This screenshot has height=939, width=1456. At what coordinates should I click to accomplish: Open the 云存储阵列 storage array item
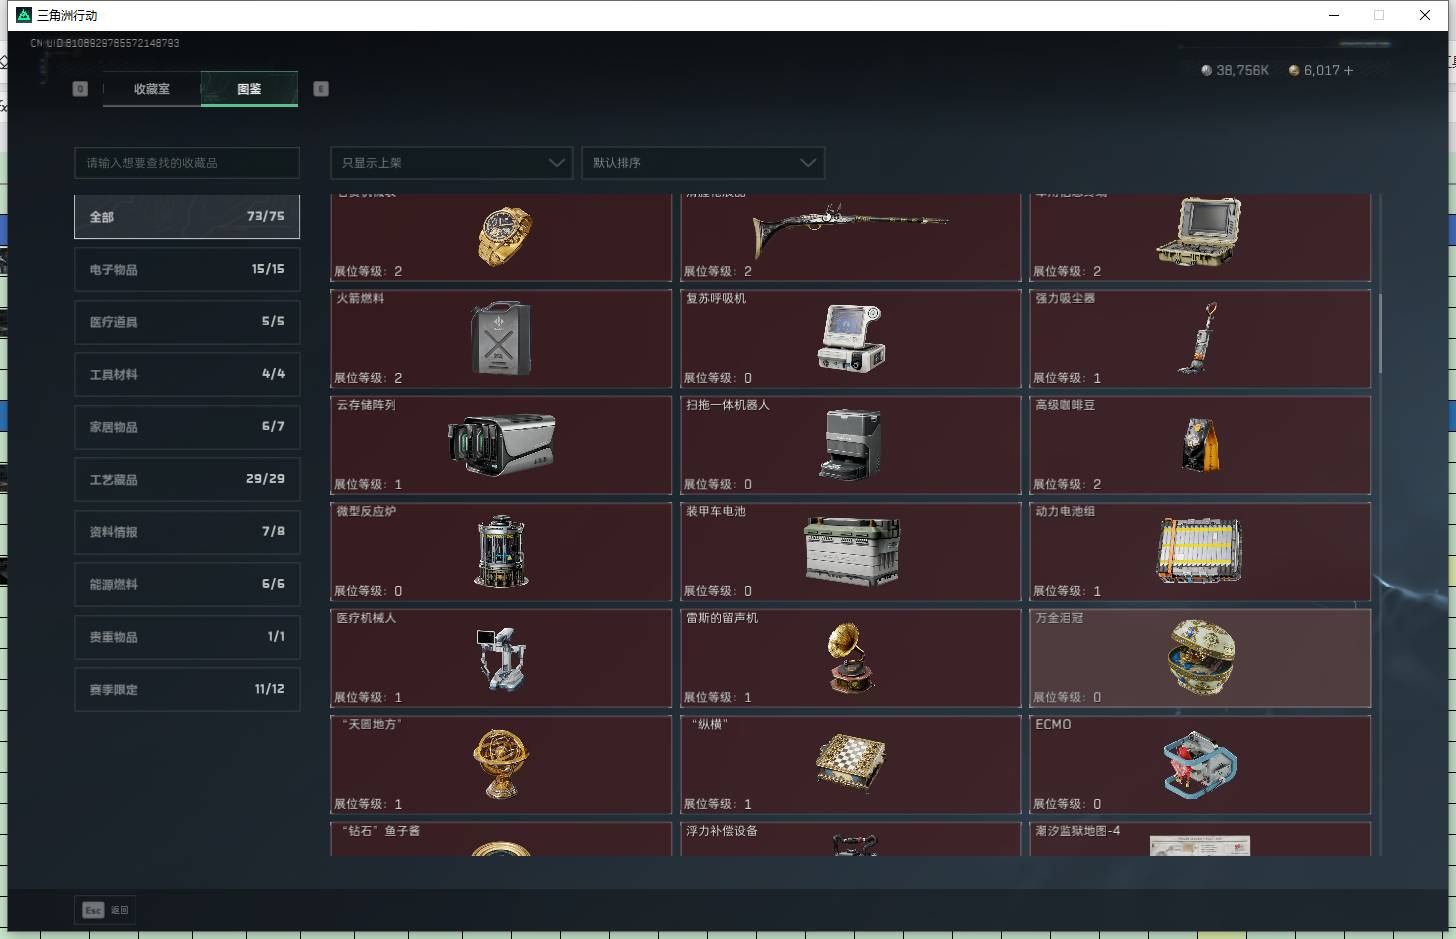point(500,445)
